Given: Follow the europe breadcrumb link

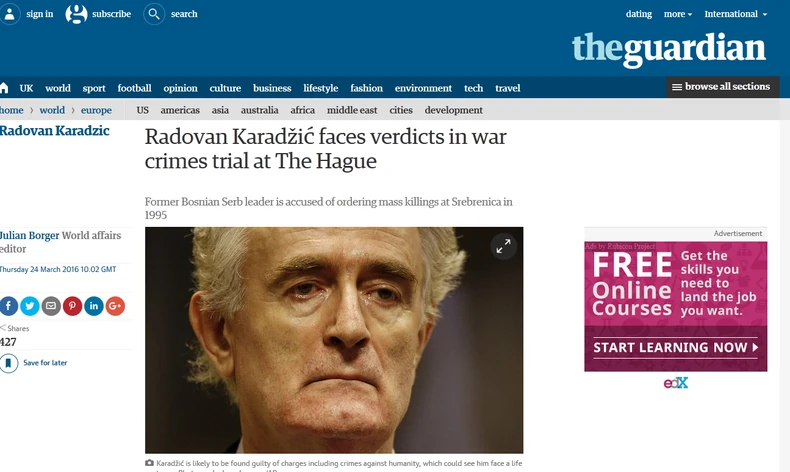Looking at the screenshot, I should tap(96, 110).
